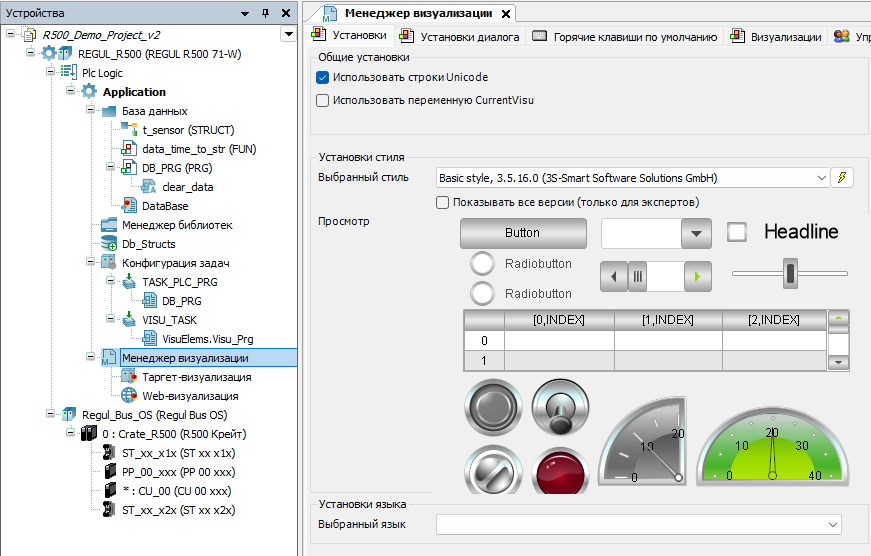Close the Менеджер визуализации editor tab
The width and height of the screenshot is (871, 556).
coord(505,14)
